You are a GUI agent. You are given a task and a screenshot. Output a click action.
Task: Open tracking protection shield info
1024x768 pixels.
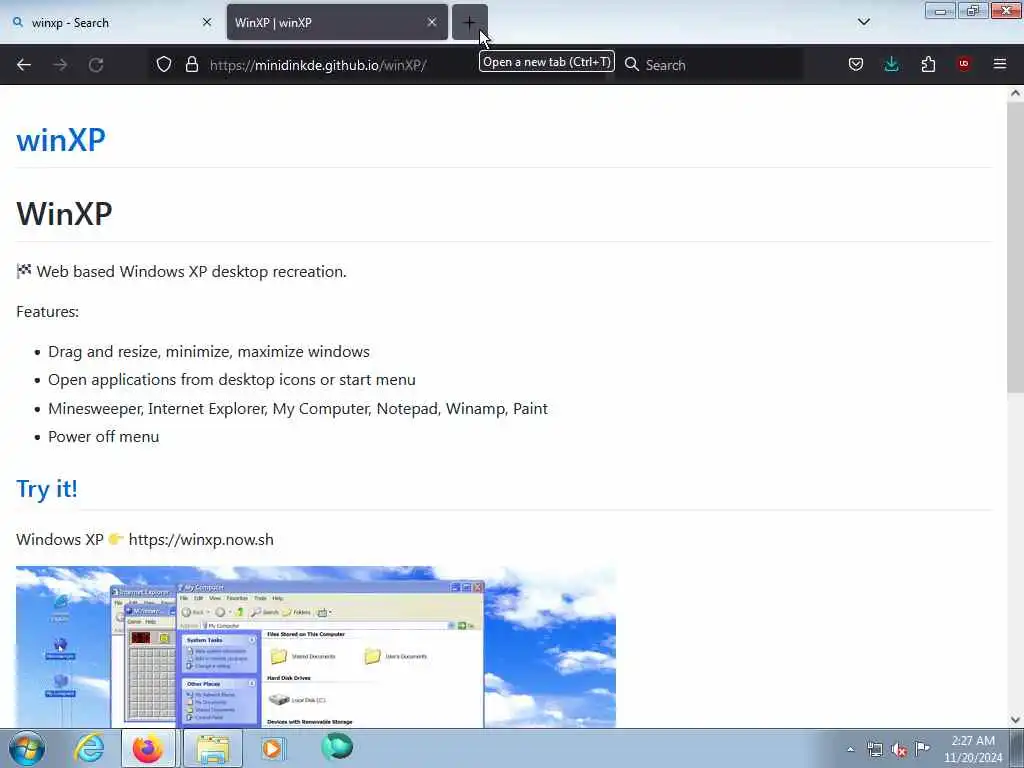click(164, 65)
